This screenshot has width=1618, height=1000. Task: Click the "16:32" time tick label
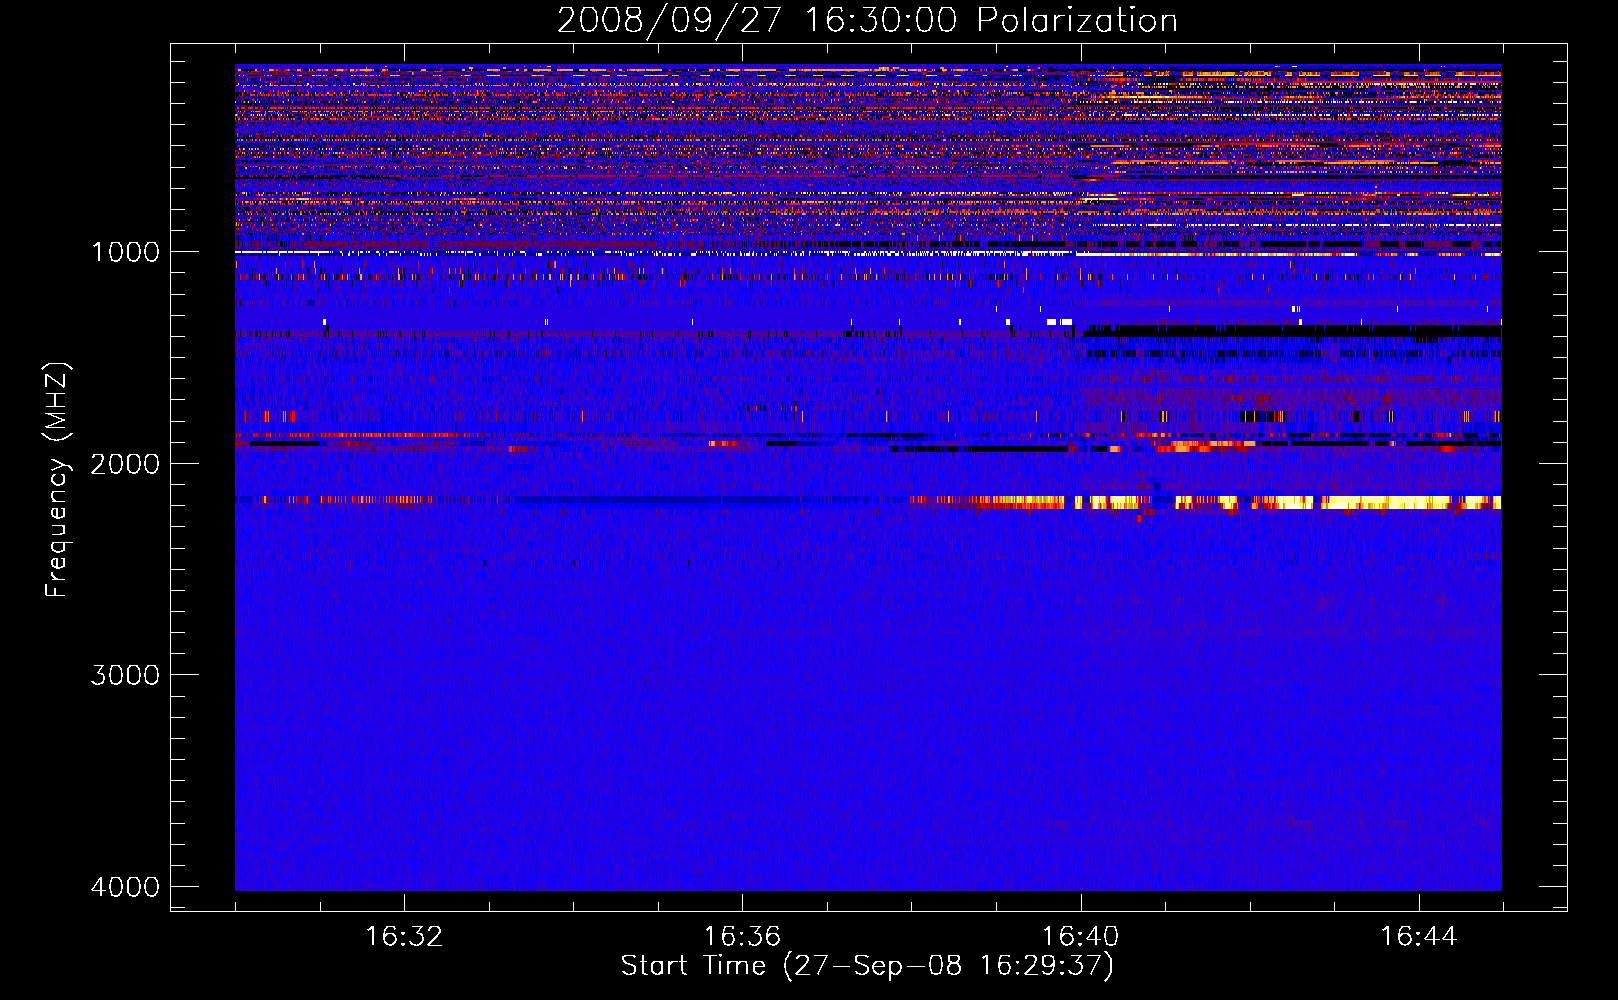click(x=404, y=937)
